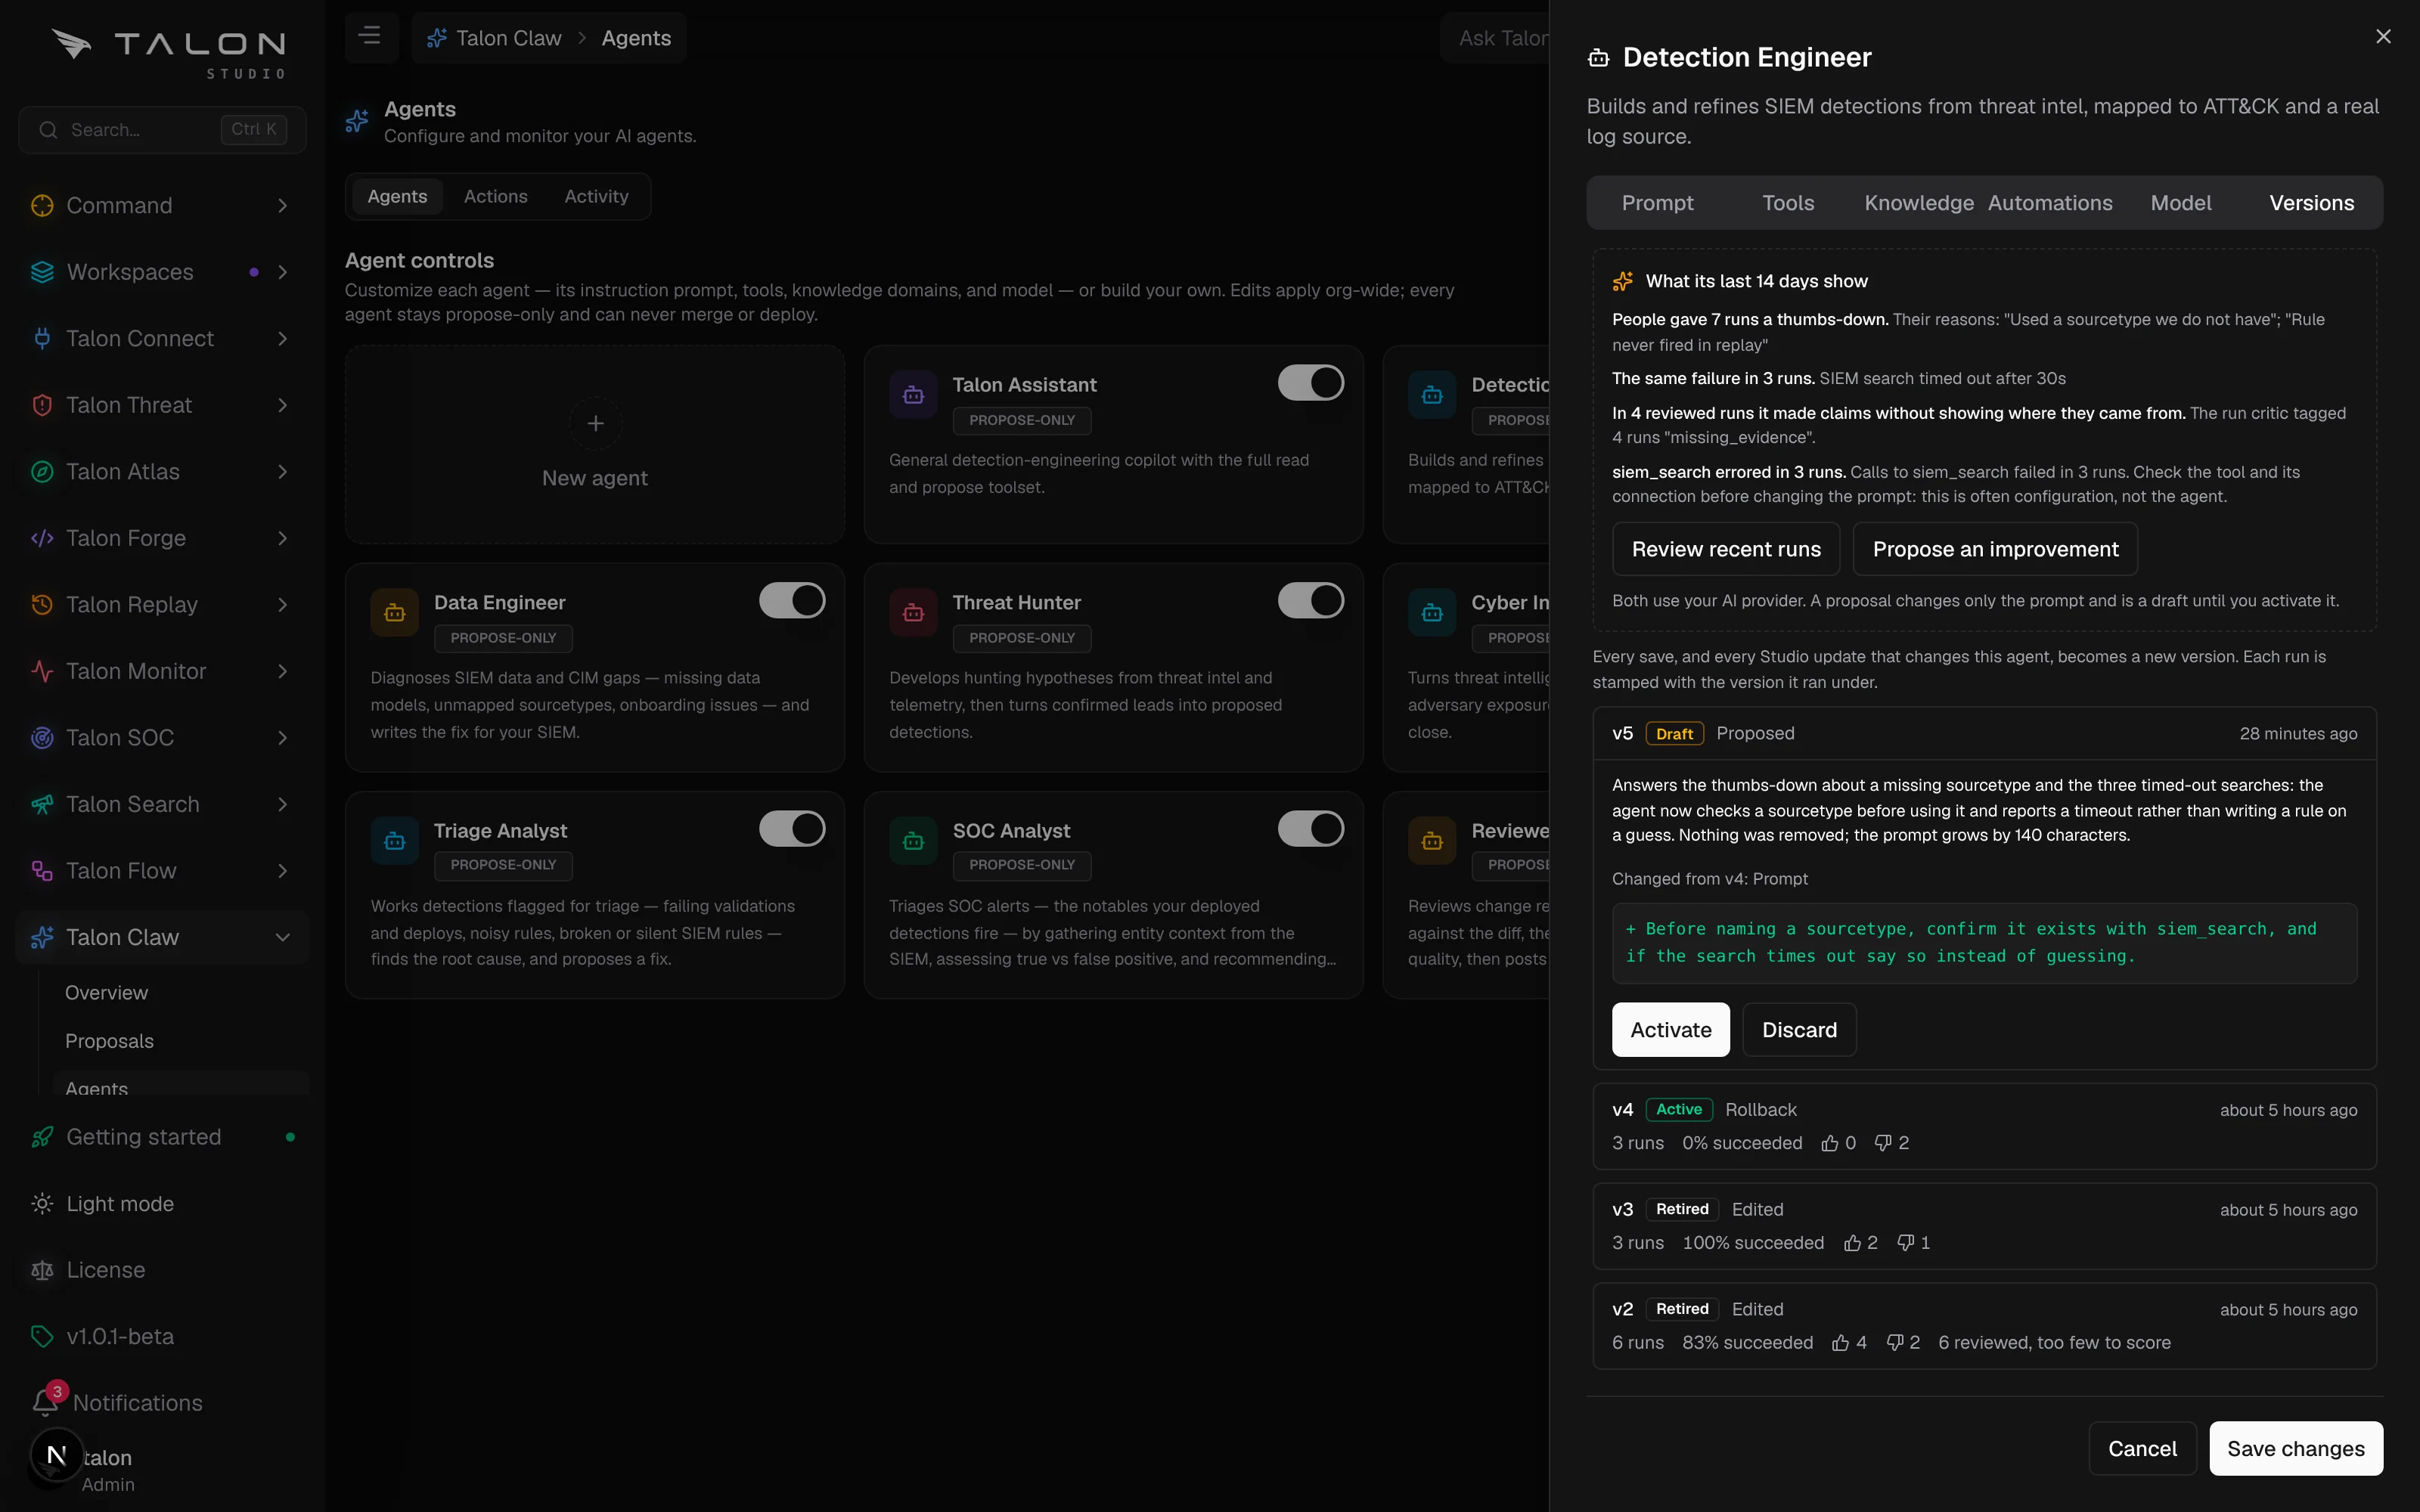Open the Activity tab on Agents page
Image resolution: width=2420 pixels, height=1512 pixels.
point(596,196)
